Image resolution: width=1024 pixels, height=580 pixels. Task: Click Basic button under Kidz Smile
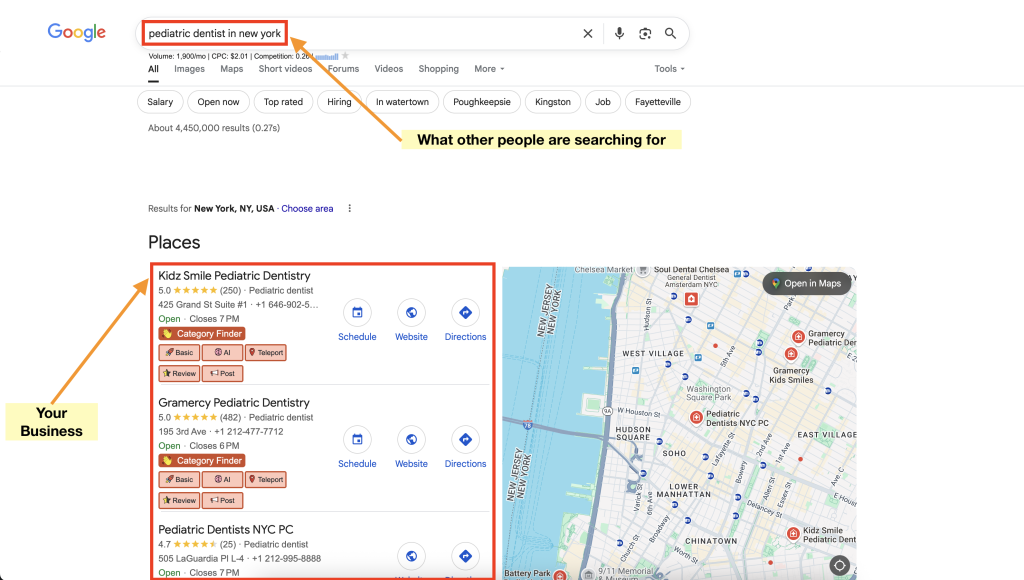[x=179, y=353]
